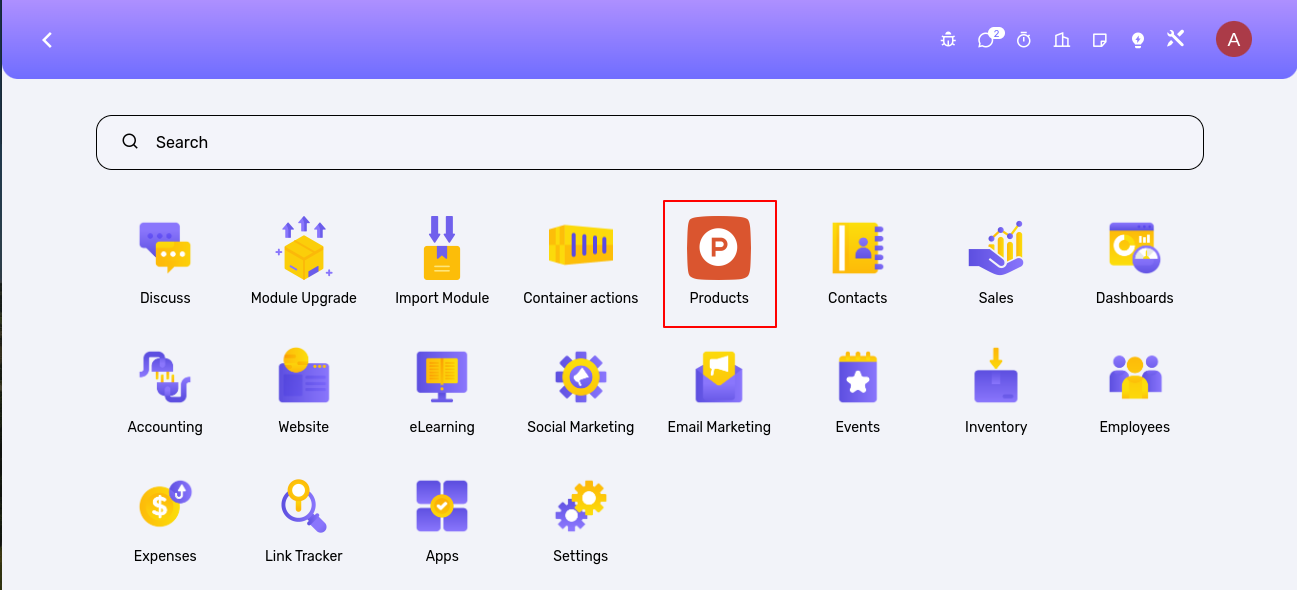Viewport: 1297px width, 590px height.
Task: Open Container actions app
Action: 580,248
